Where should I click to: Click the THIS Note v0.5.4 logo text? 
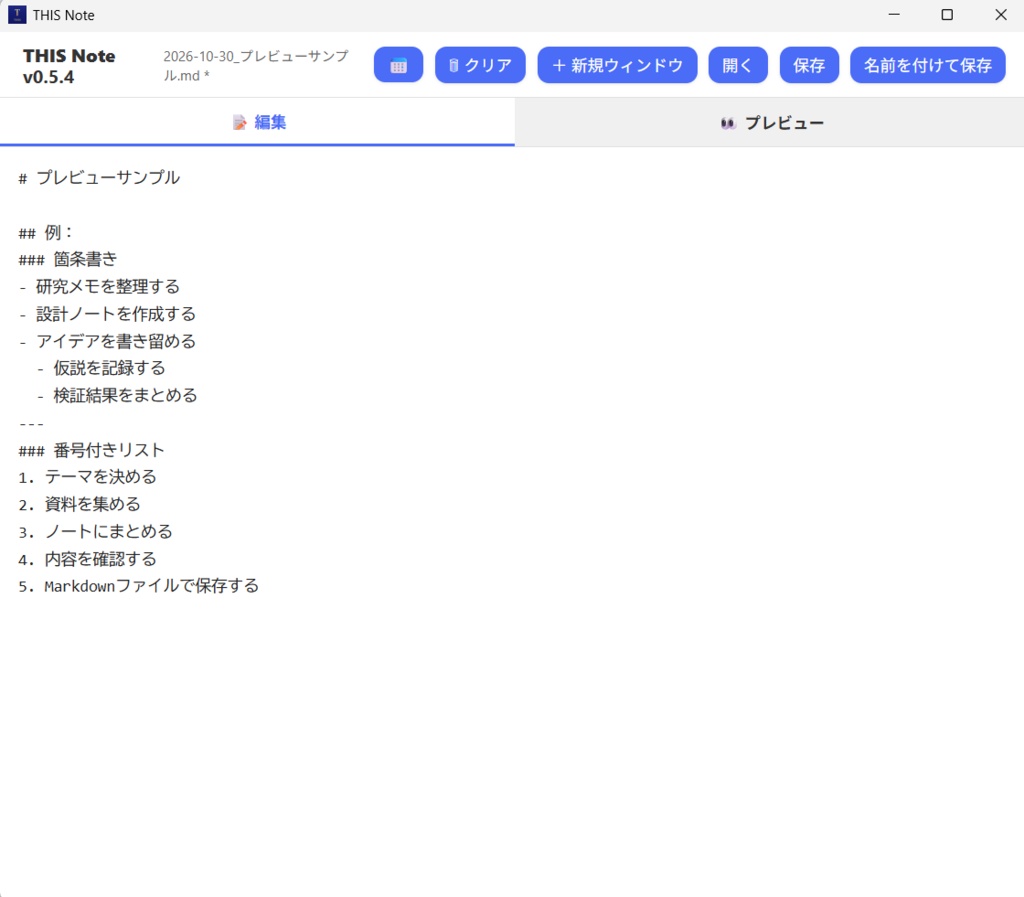69,66
